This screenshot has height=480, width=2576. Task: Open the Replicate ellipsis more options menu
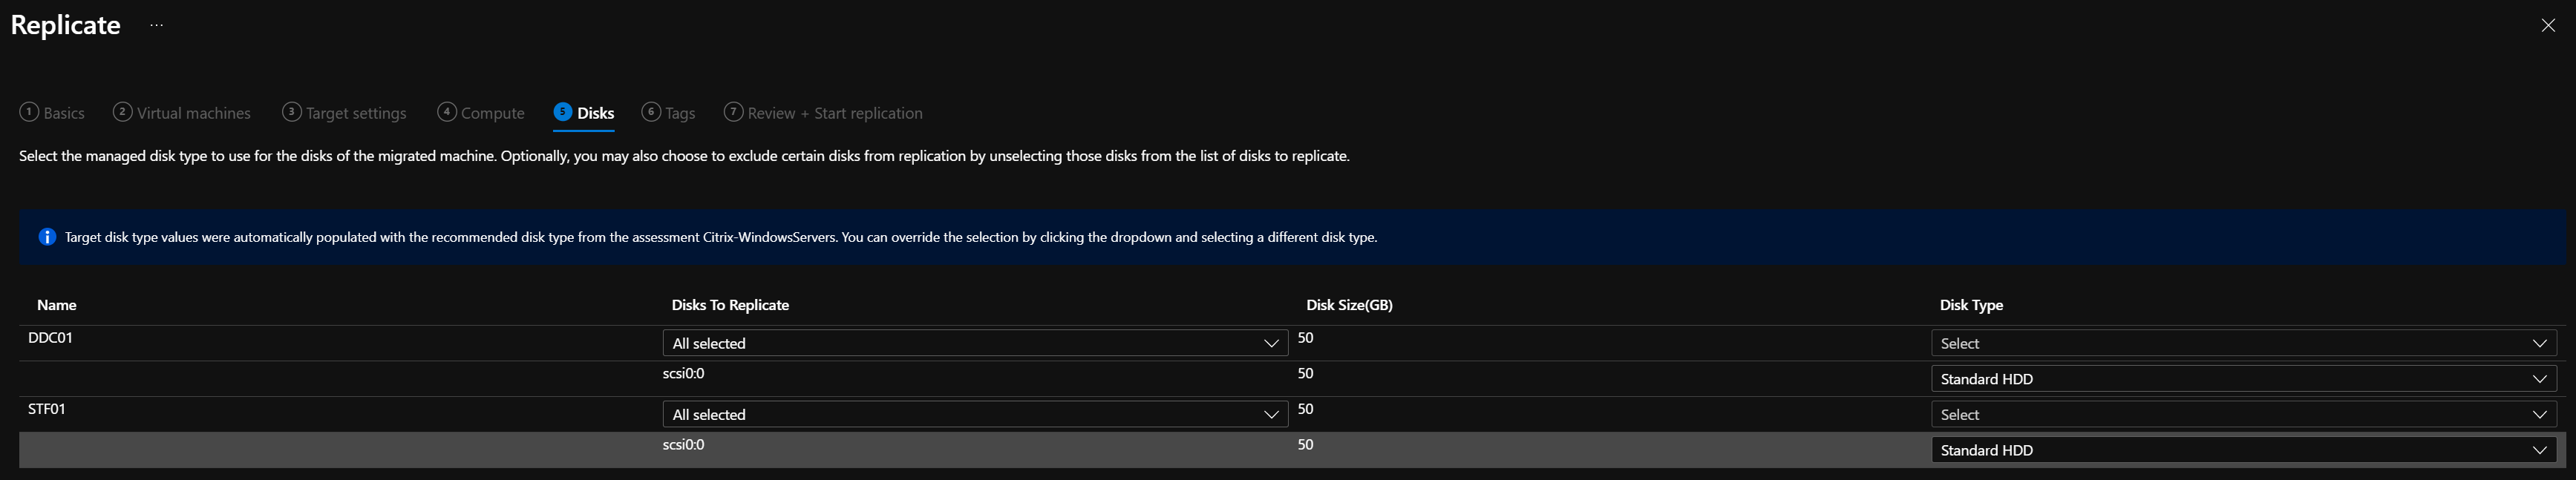click(x=156, y=25)
